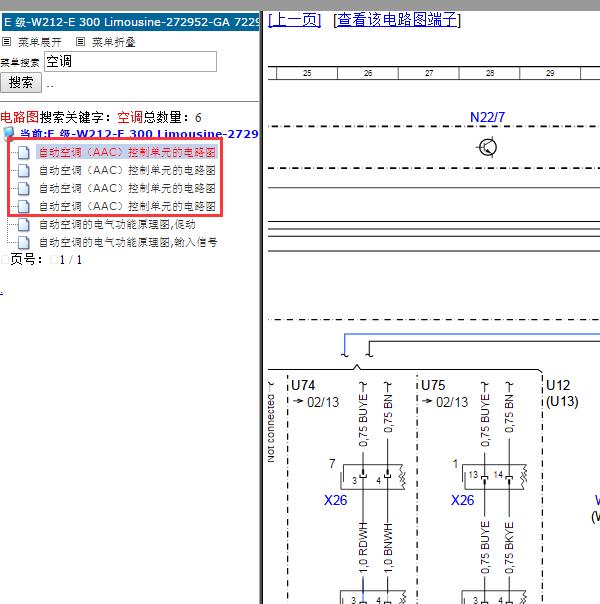Collapse the menu via 菜单折叠 label
Image resolution: width=600 pixels, height=604 pixels.
pos(114,42)
